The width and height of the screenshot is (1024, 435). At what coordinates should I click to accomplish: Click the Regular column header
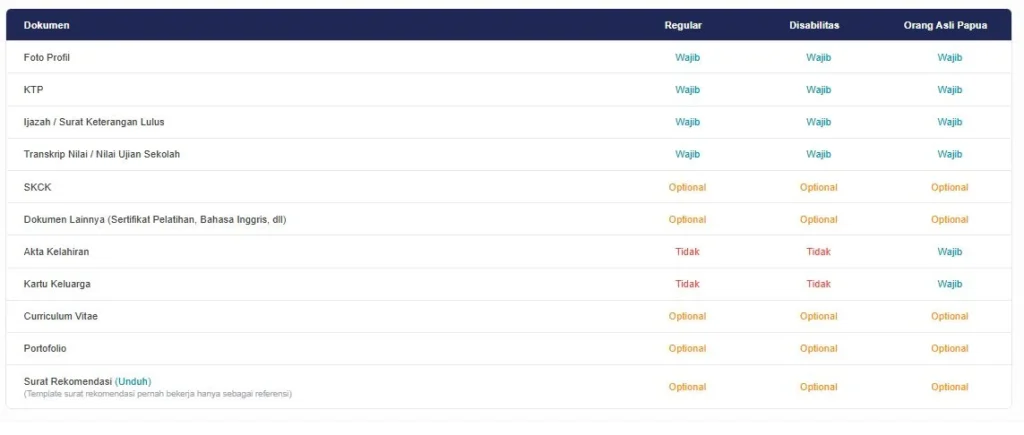[683, 25]
